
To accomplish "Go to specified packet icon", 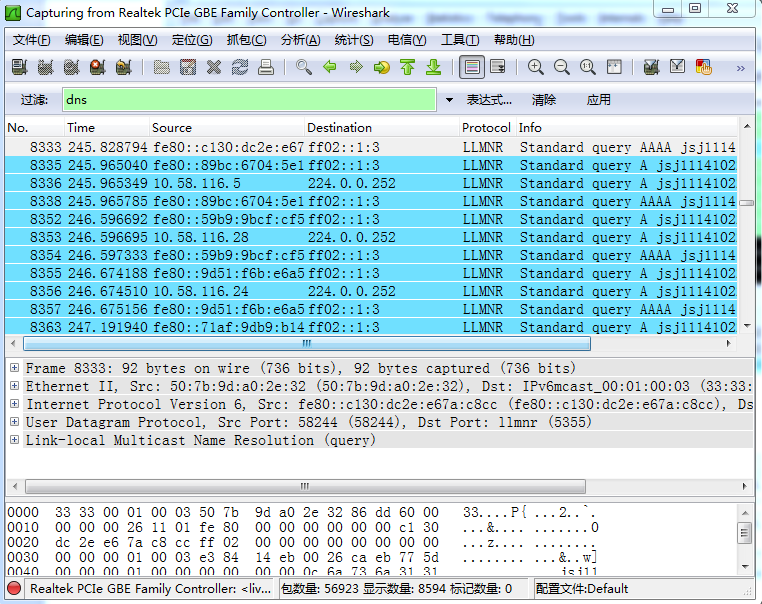I will 382,67.
